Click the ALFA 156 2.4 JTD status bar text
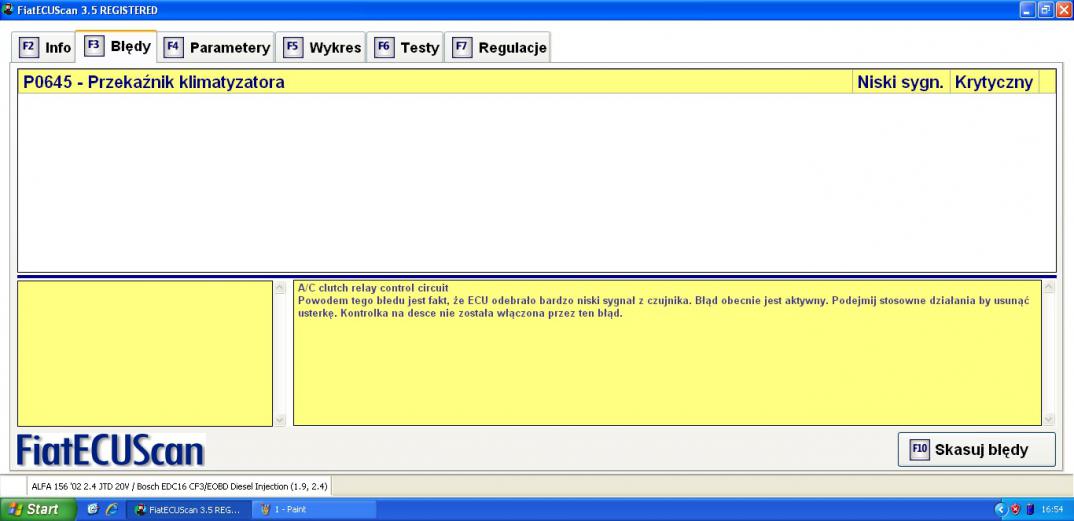Screen dimensions: 1074x521 179,487
